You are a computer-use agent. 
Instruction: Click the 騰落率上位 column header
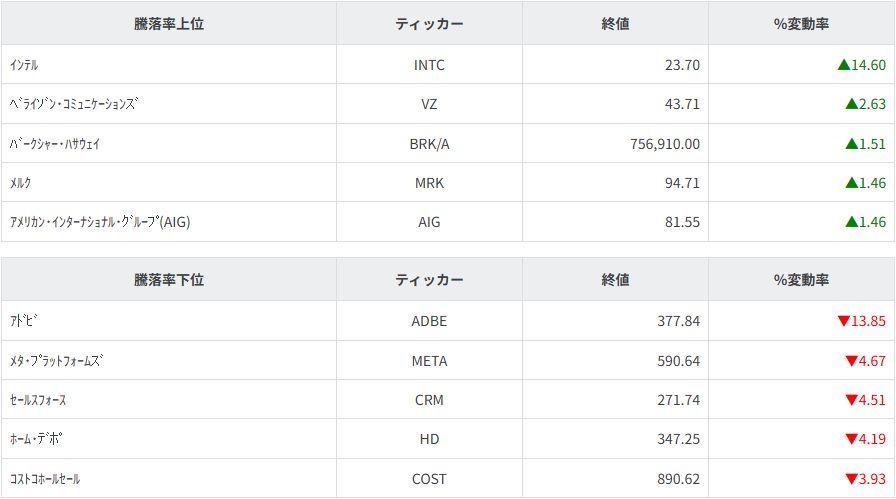coord(169,23)
